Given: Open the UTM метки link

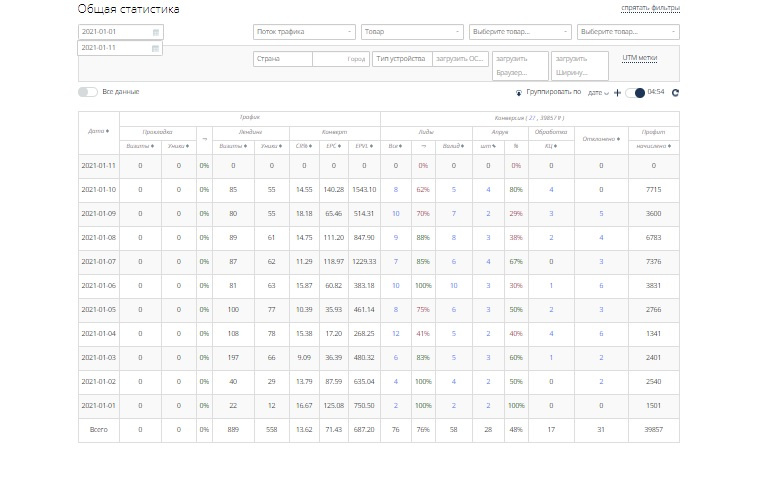Looking at the screenshot, I should (x=640, y=58).
